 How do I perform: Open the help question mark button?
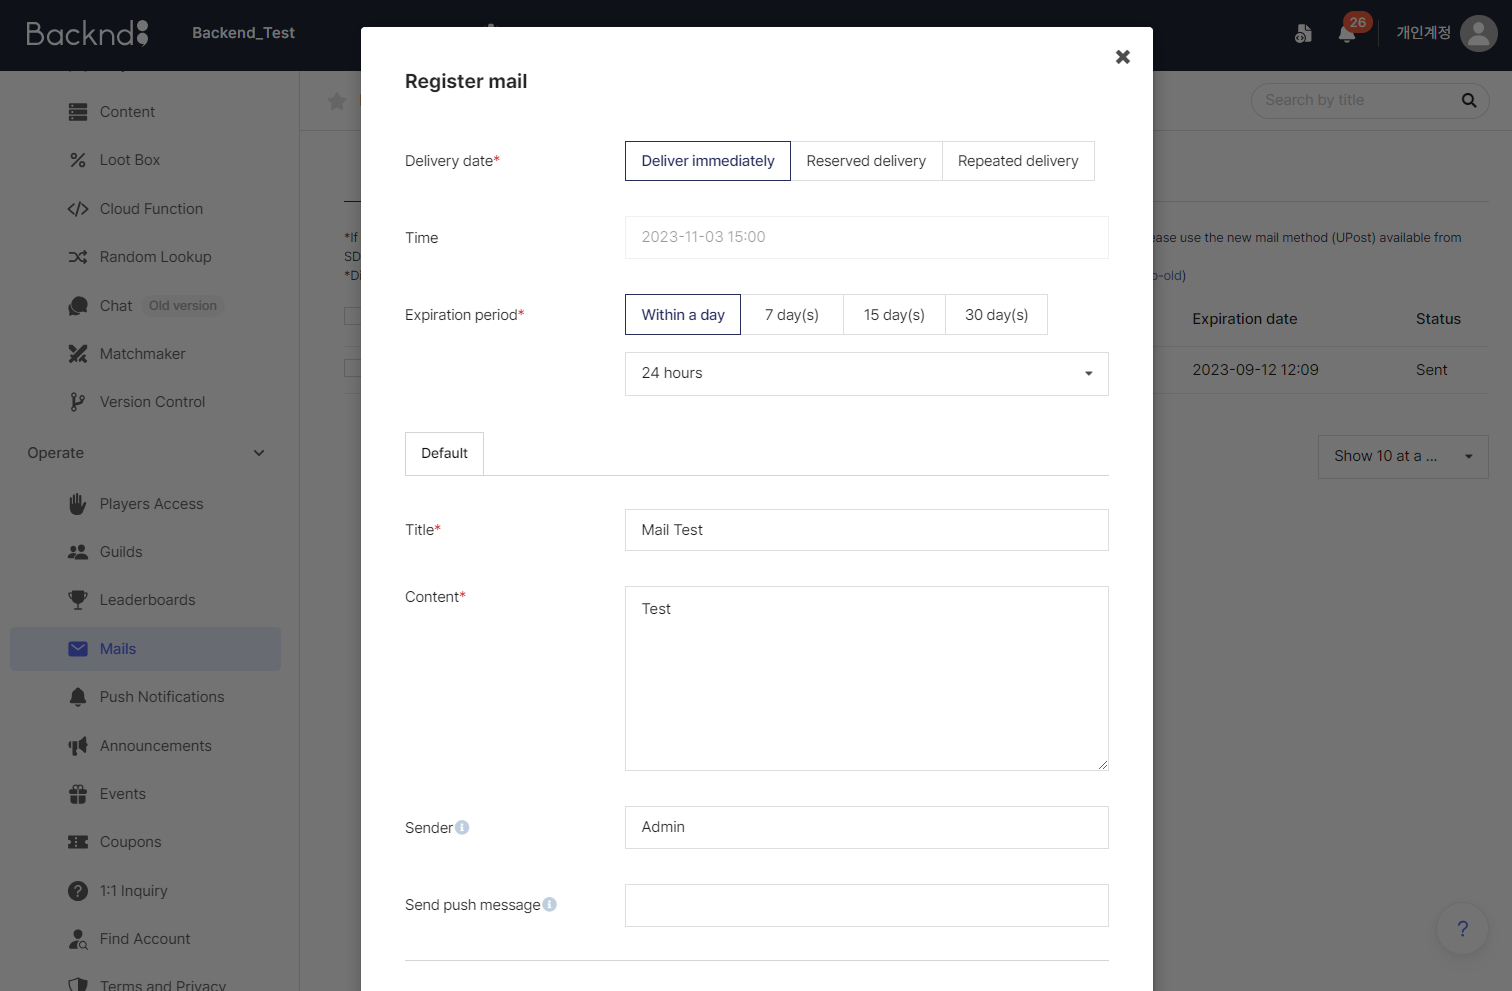pyautogui.click(x=1462, y=928)
